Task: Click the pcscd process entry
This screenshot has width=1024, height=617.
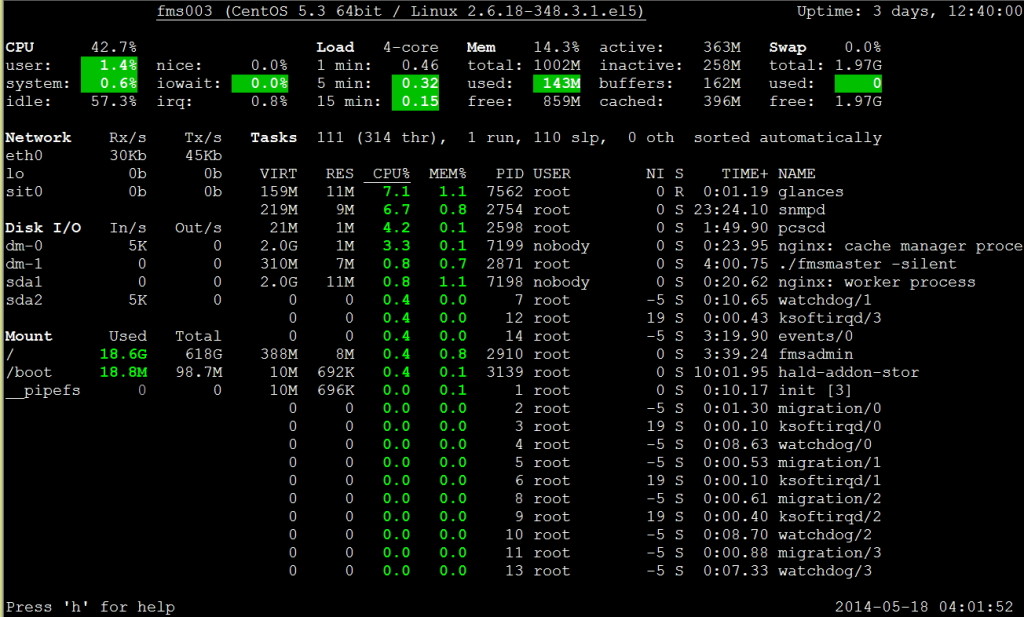Action: [801, 228]
